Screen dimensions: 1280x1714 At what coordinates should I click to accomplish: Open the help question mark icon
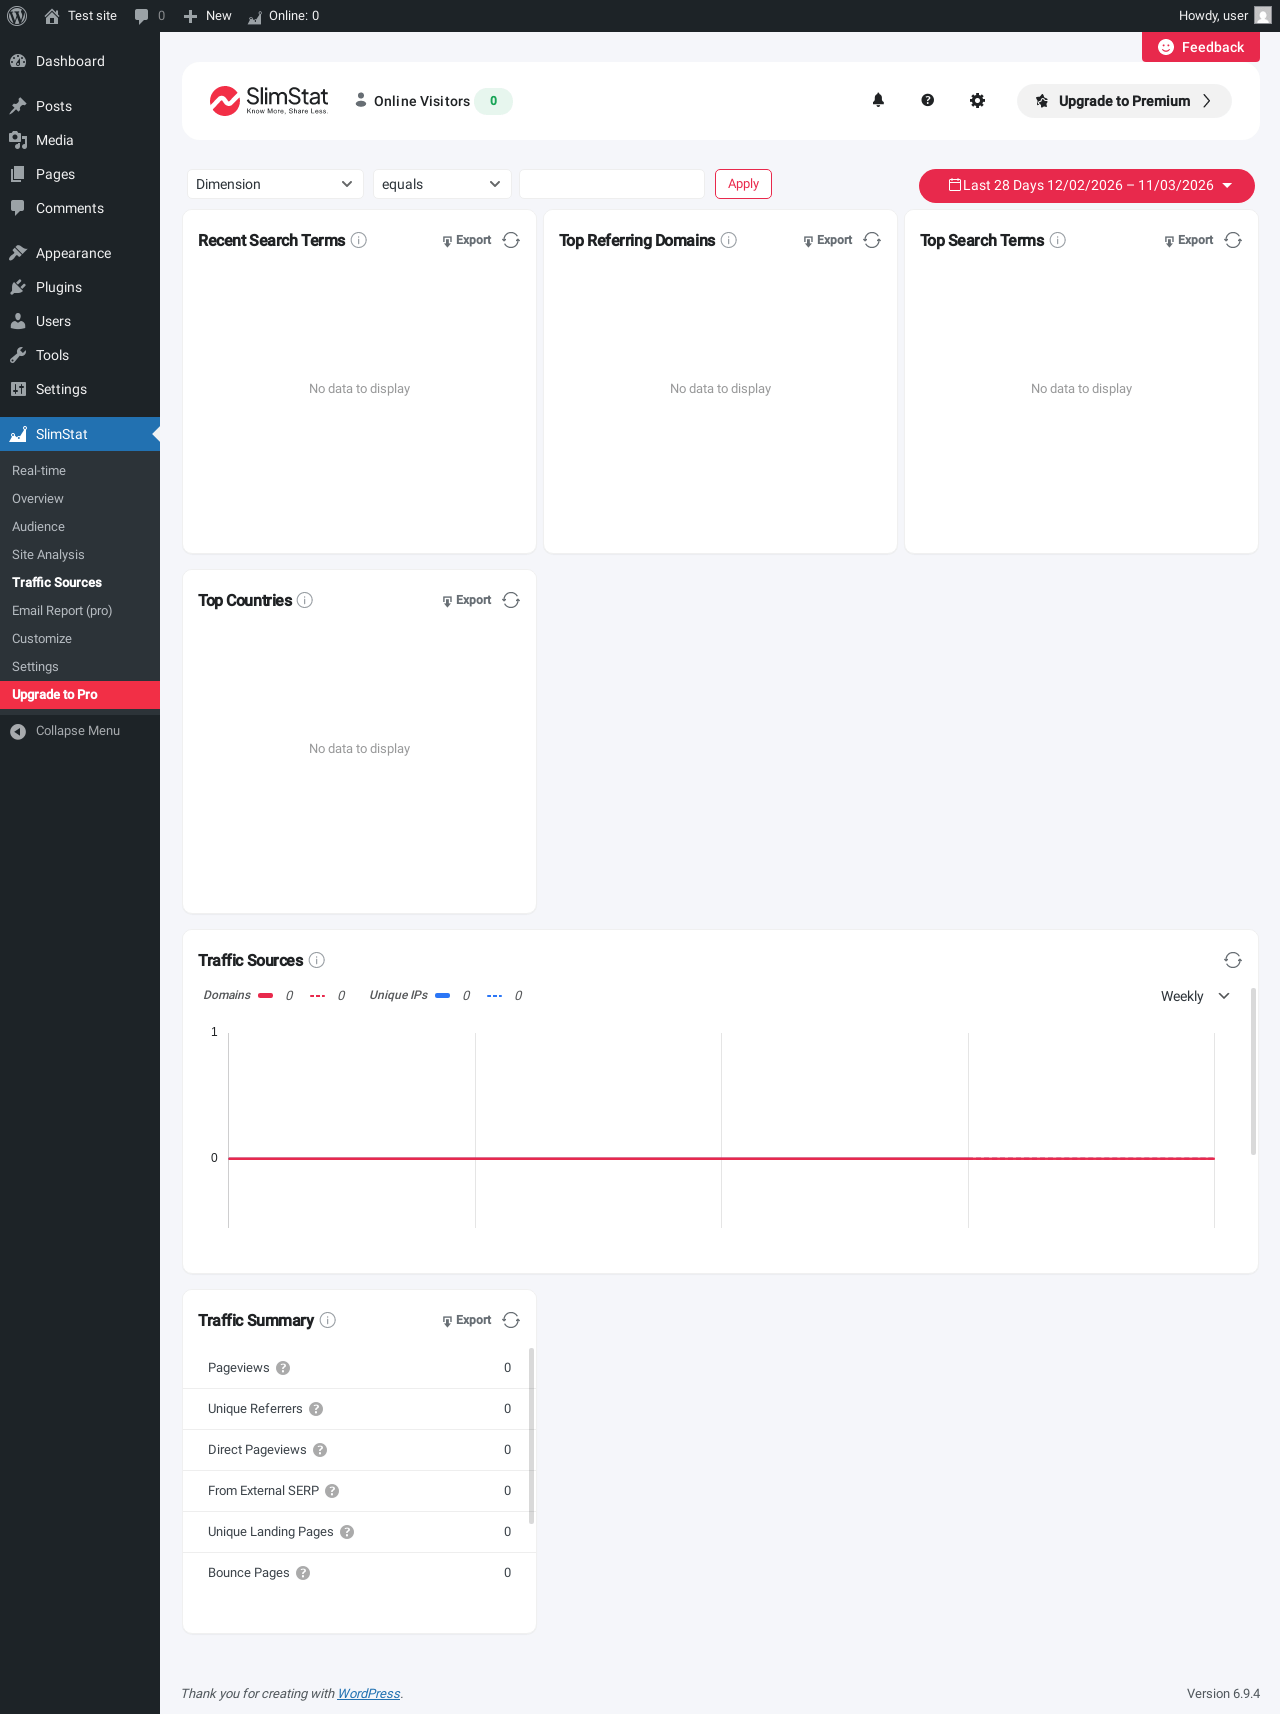point(928,100)
